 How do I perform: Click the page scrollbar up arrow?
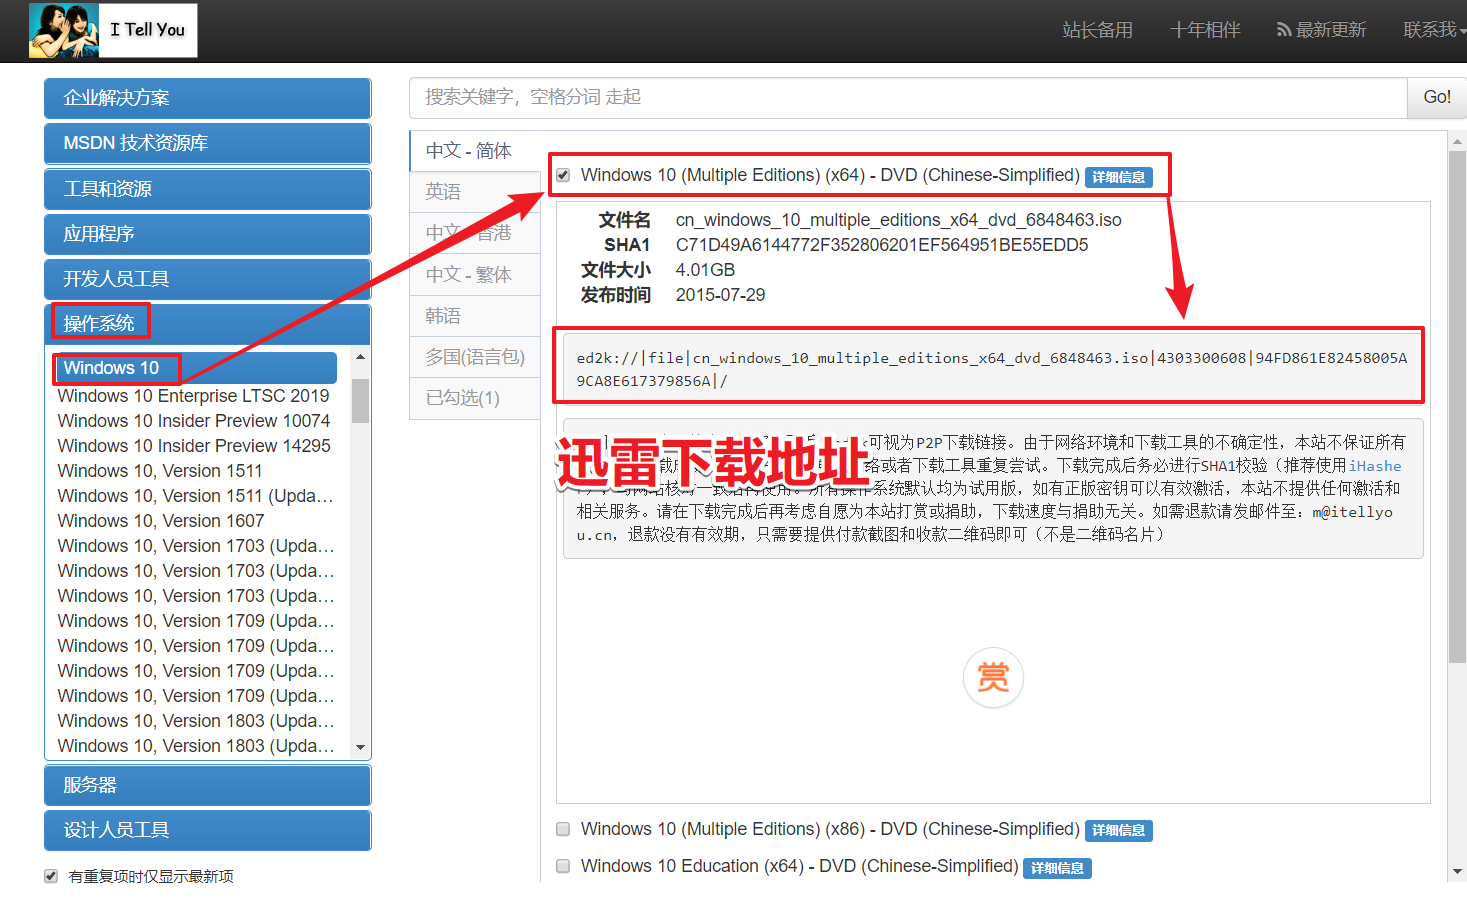[x=1457, y=141]
